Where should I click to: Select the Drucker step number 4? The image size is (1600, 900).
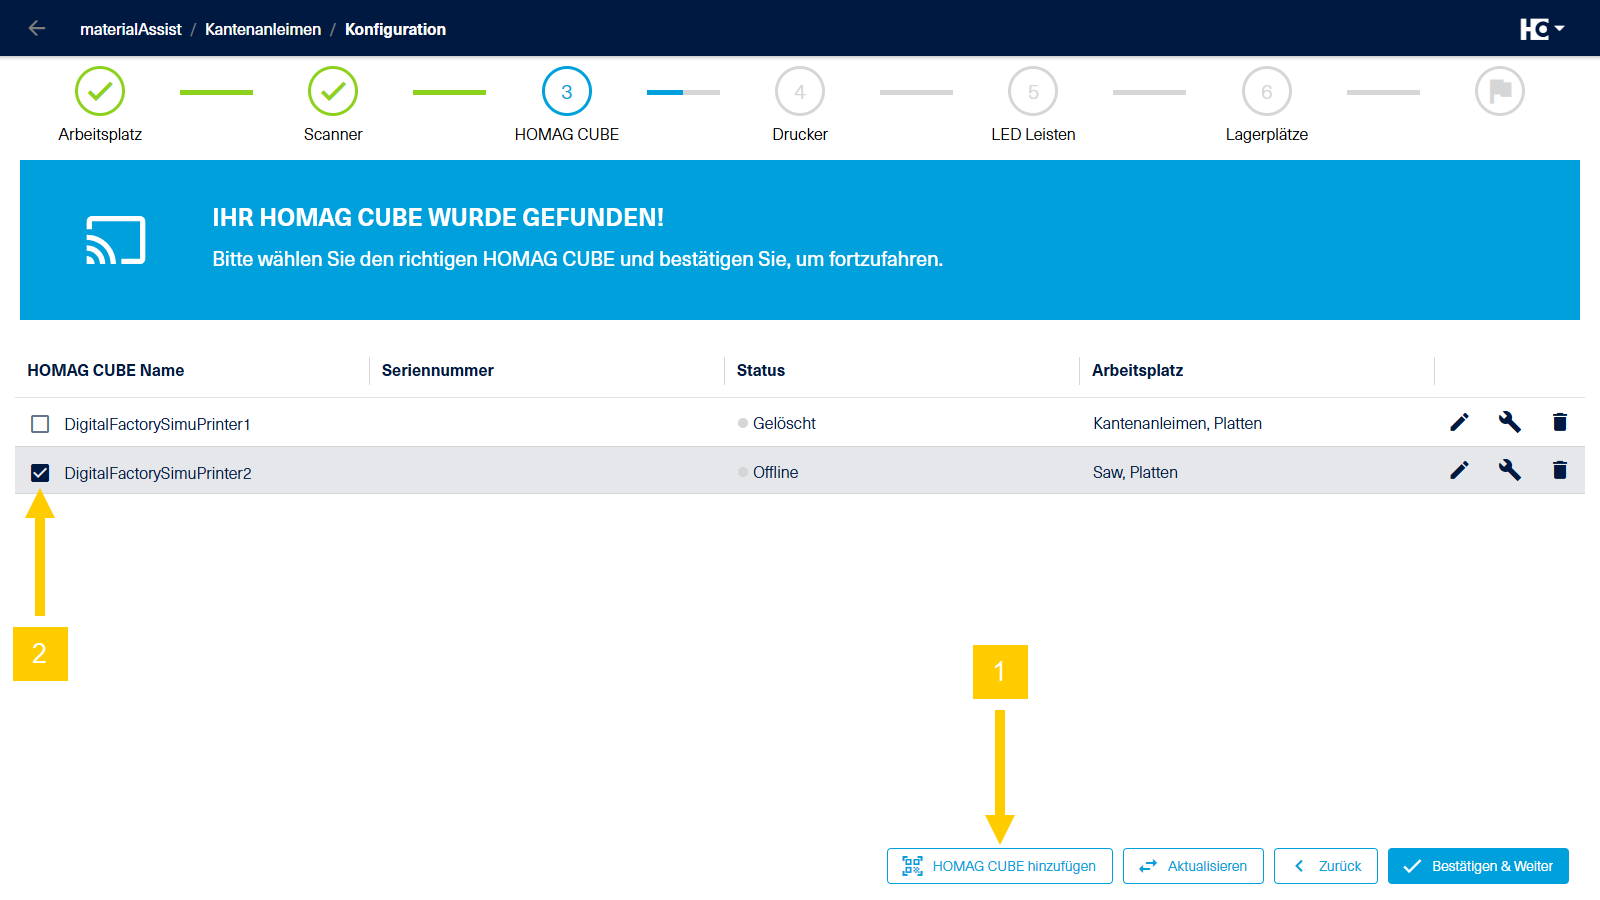click(x=800, y=91)
